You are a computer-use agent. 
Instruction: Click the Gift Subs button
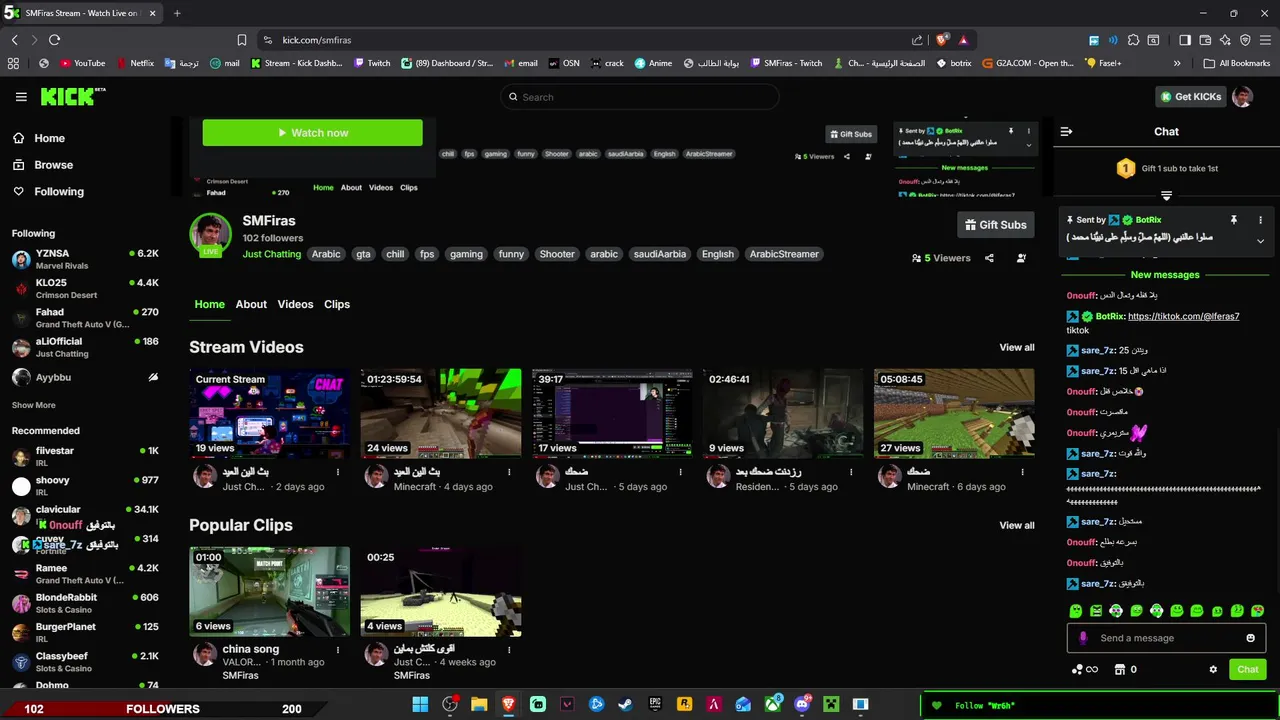pos(995,225)
